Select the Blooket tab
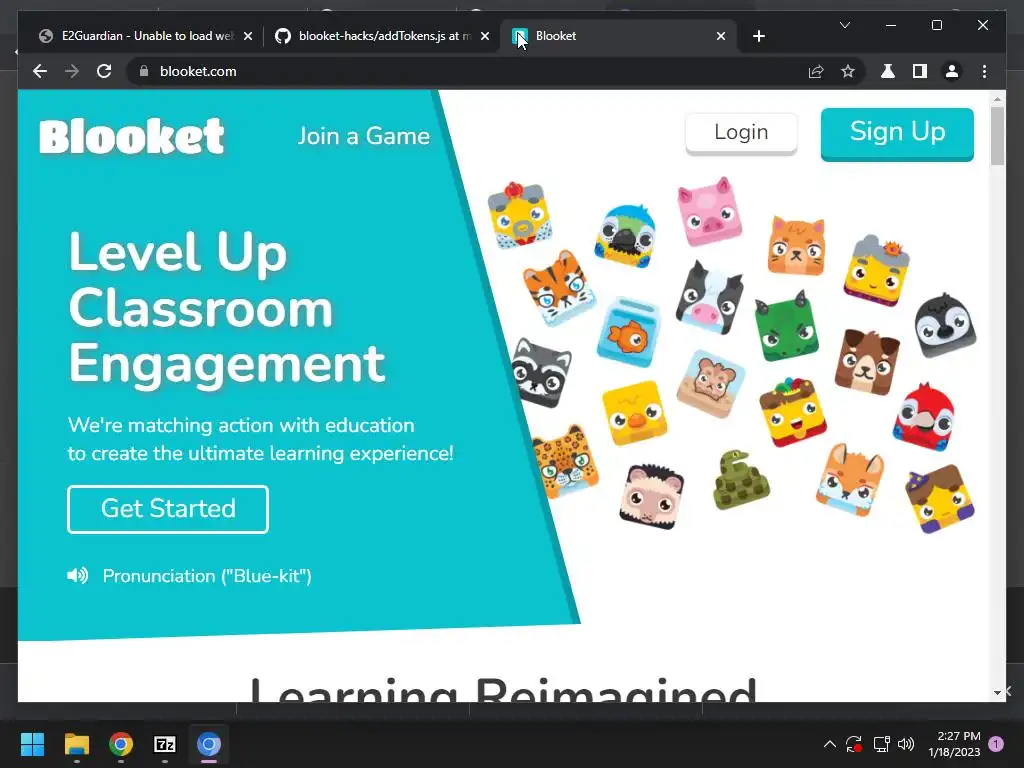 pos(618,36)
